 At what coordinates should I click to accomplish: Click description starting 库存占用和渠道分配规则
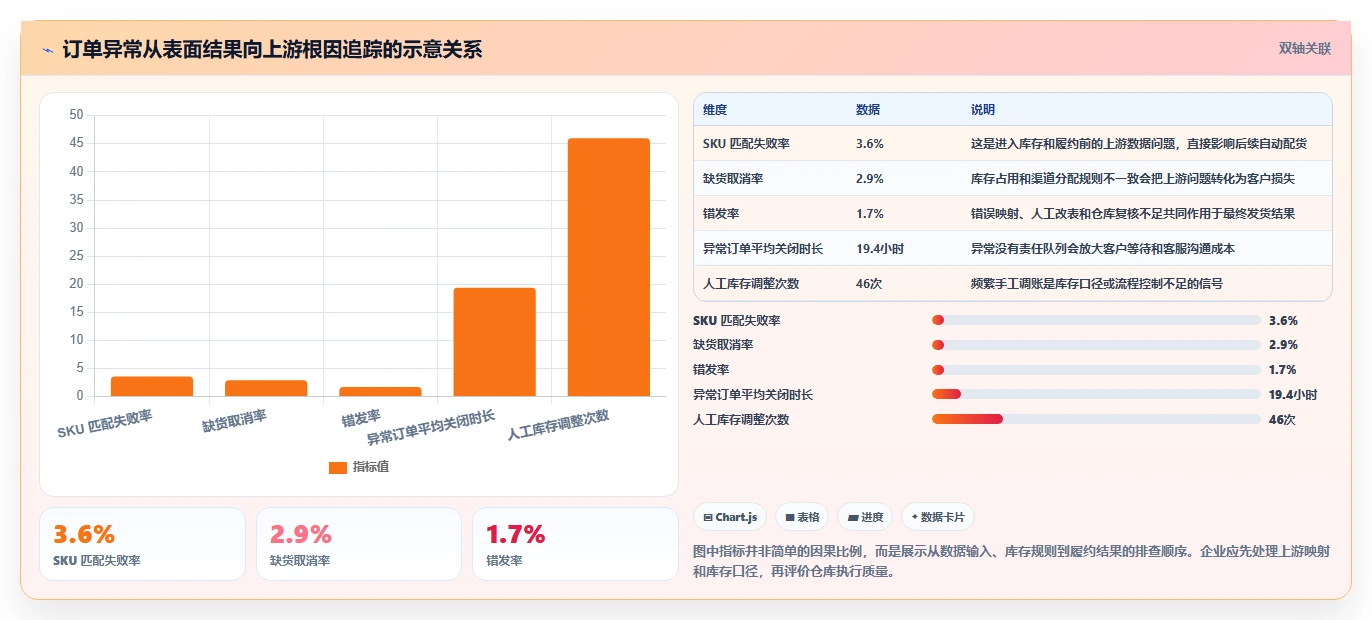pyautogui.click(x=1133, y=179)
